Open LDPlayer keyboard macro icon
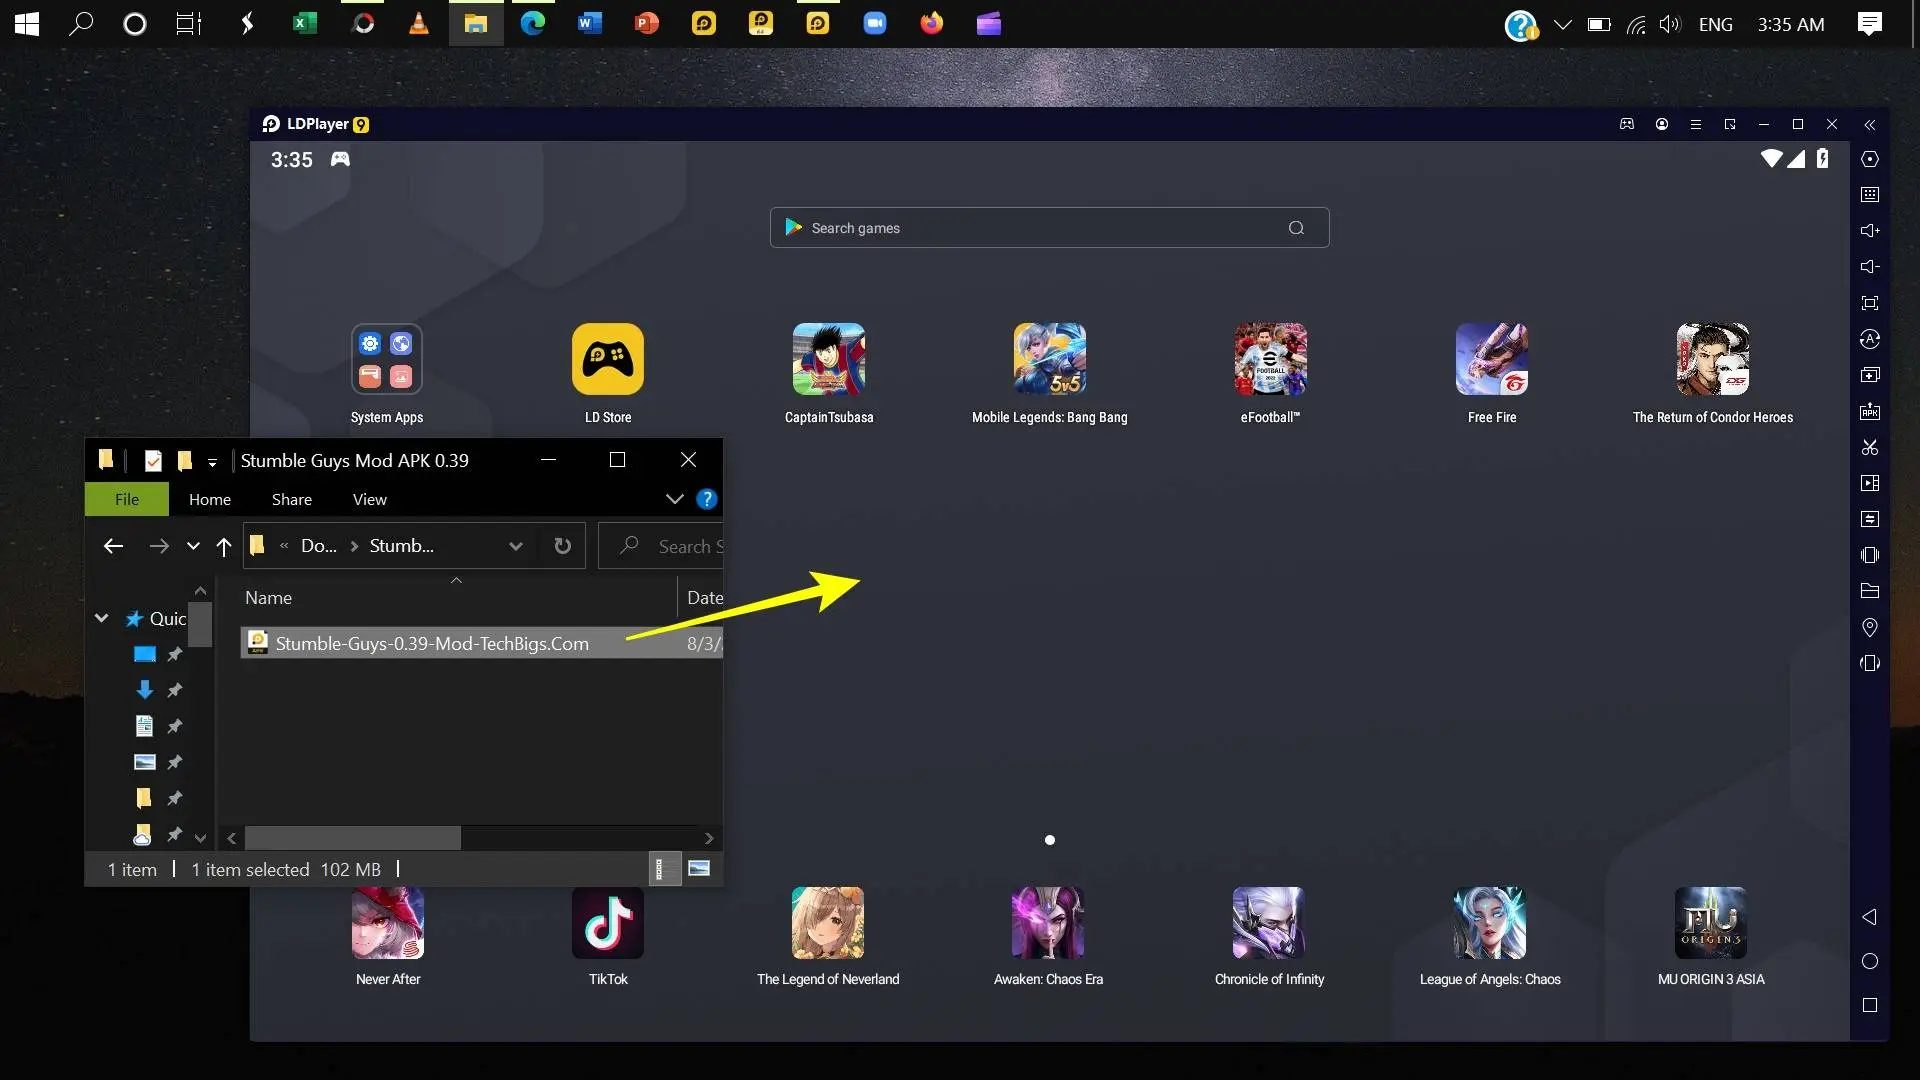This screenshot has height=1080, width=1920. [1870, 195]
